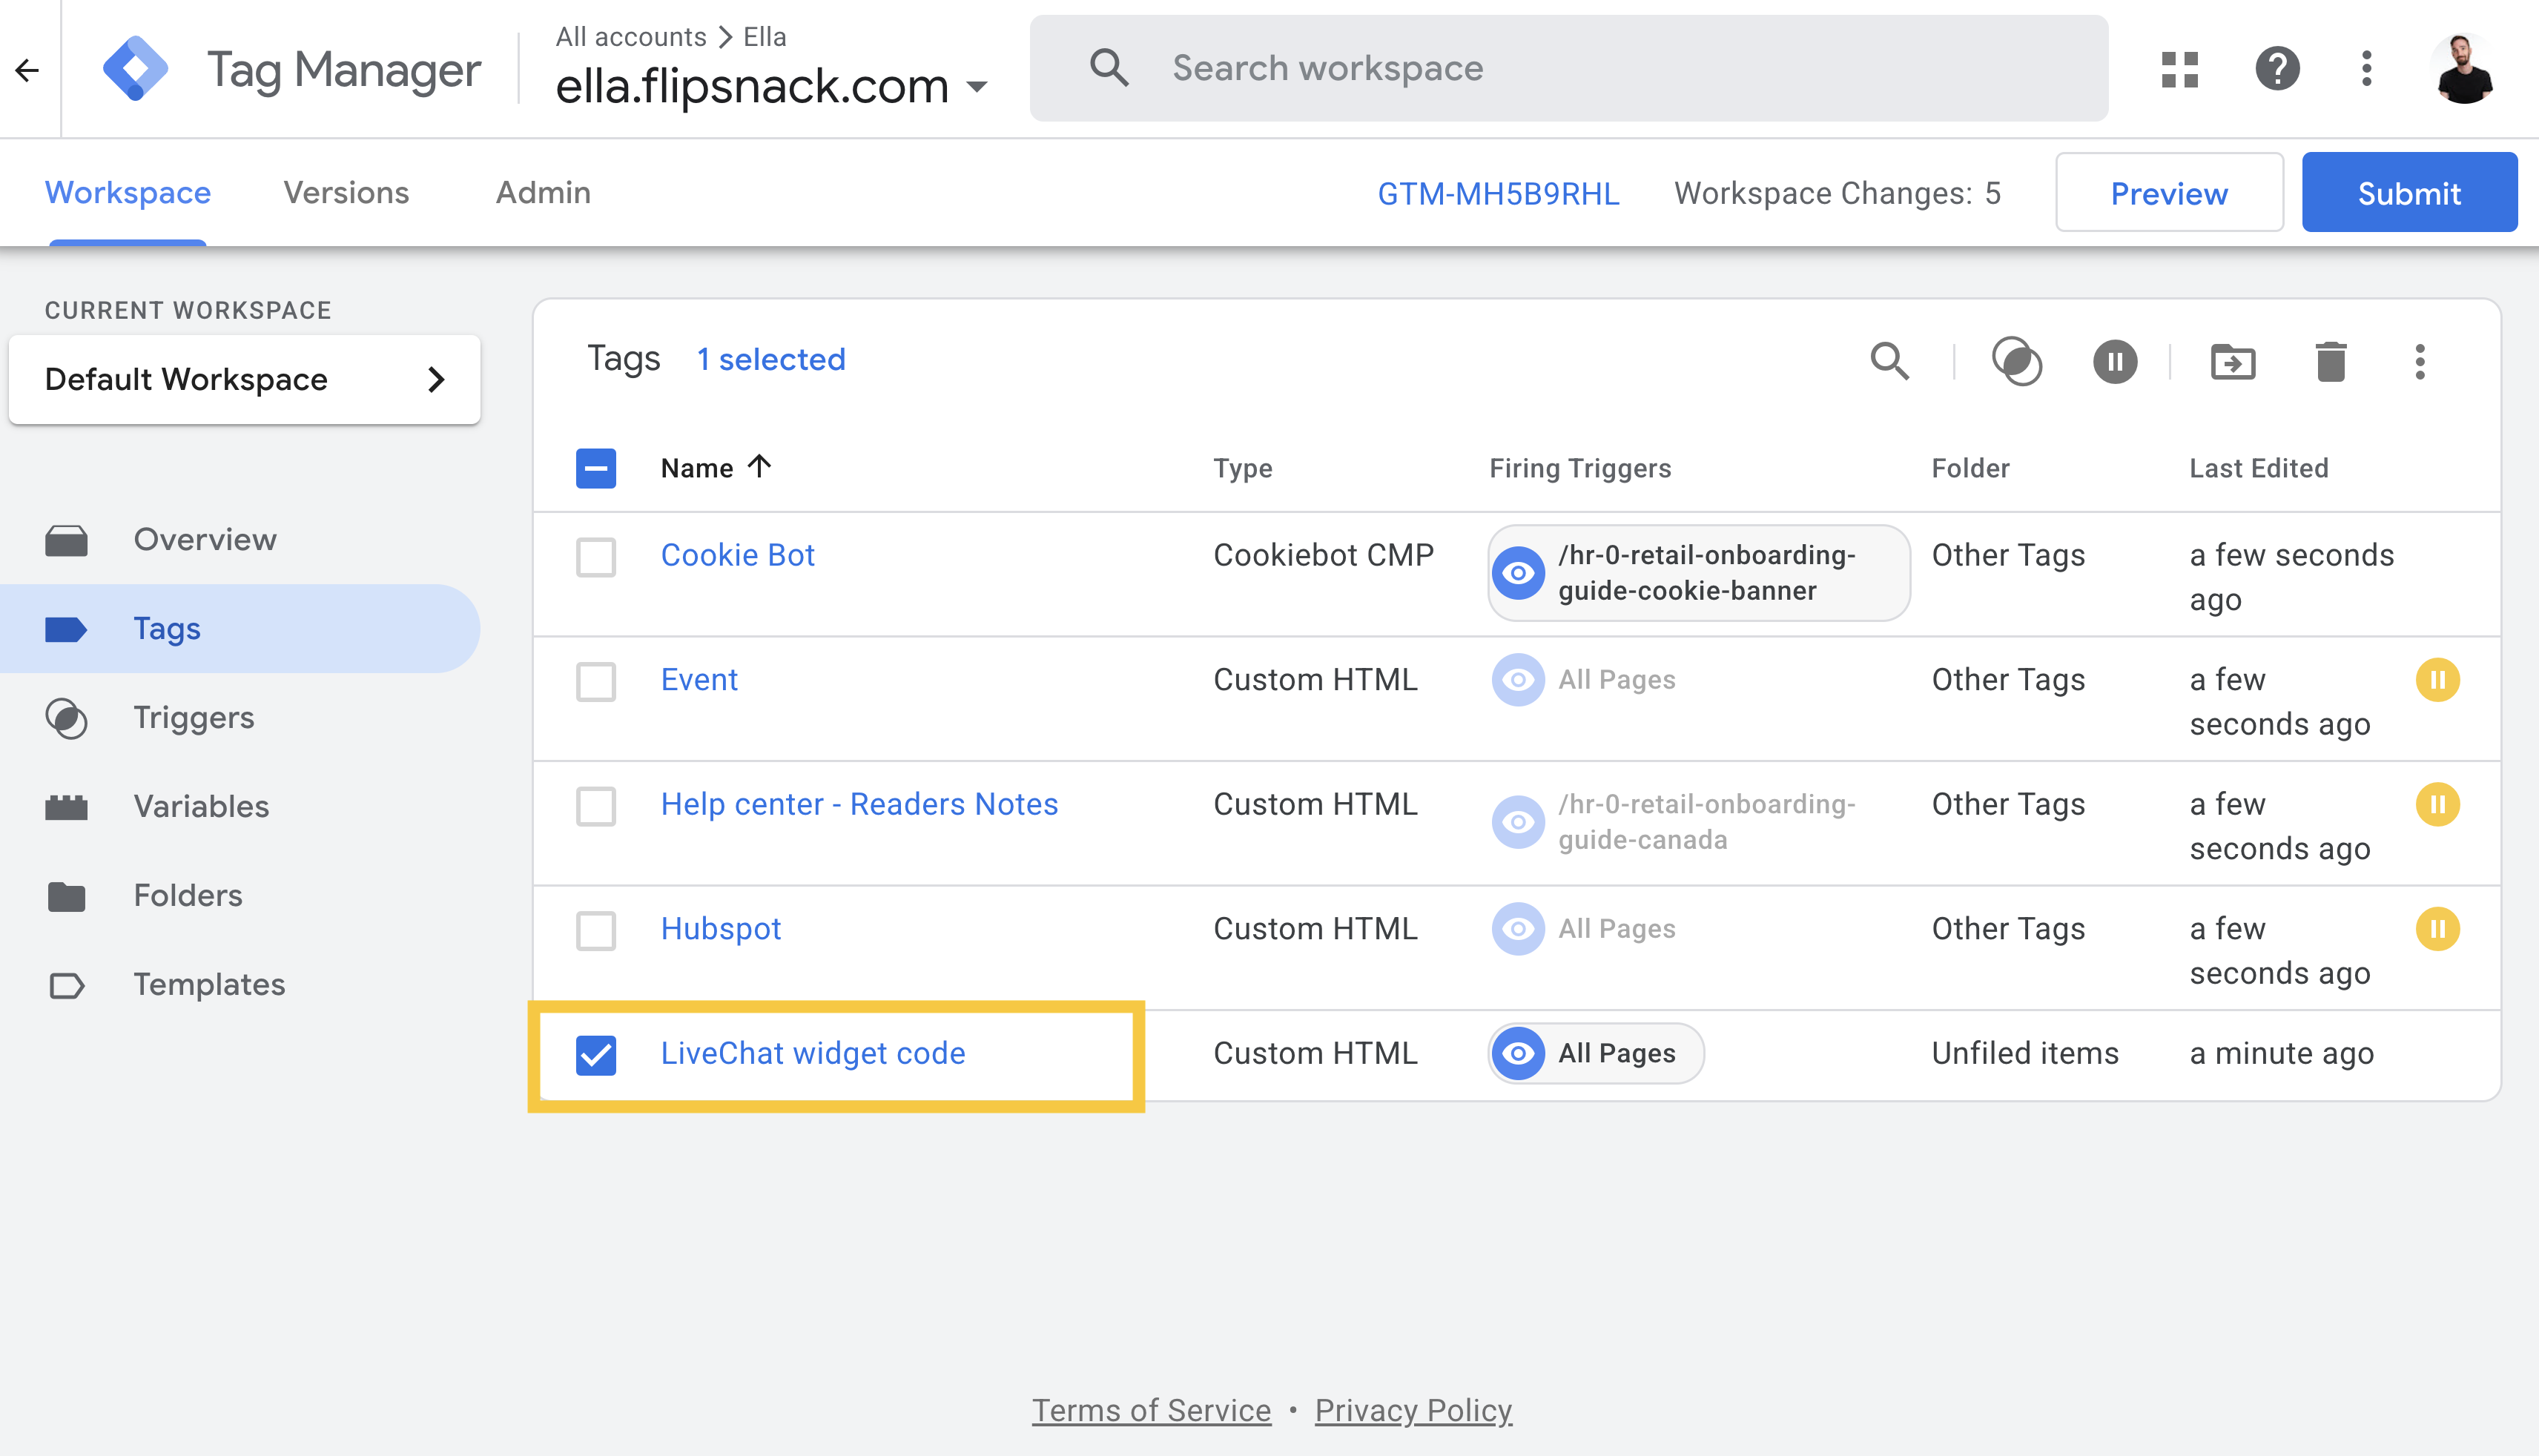Click the Folders sidebar icon
2539x1456 pixels.
[66, 896]
